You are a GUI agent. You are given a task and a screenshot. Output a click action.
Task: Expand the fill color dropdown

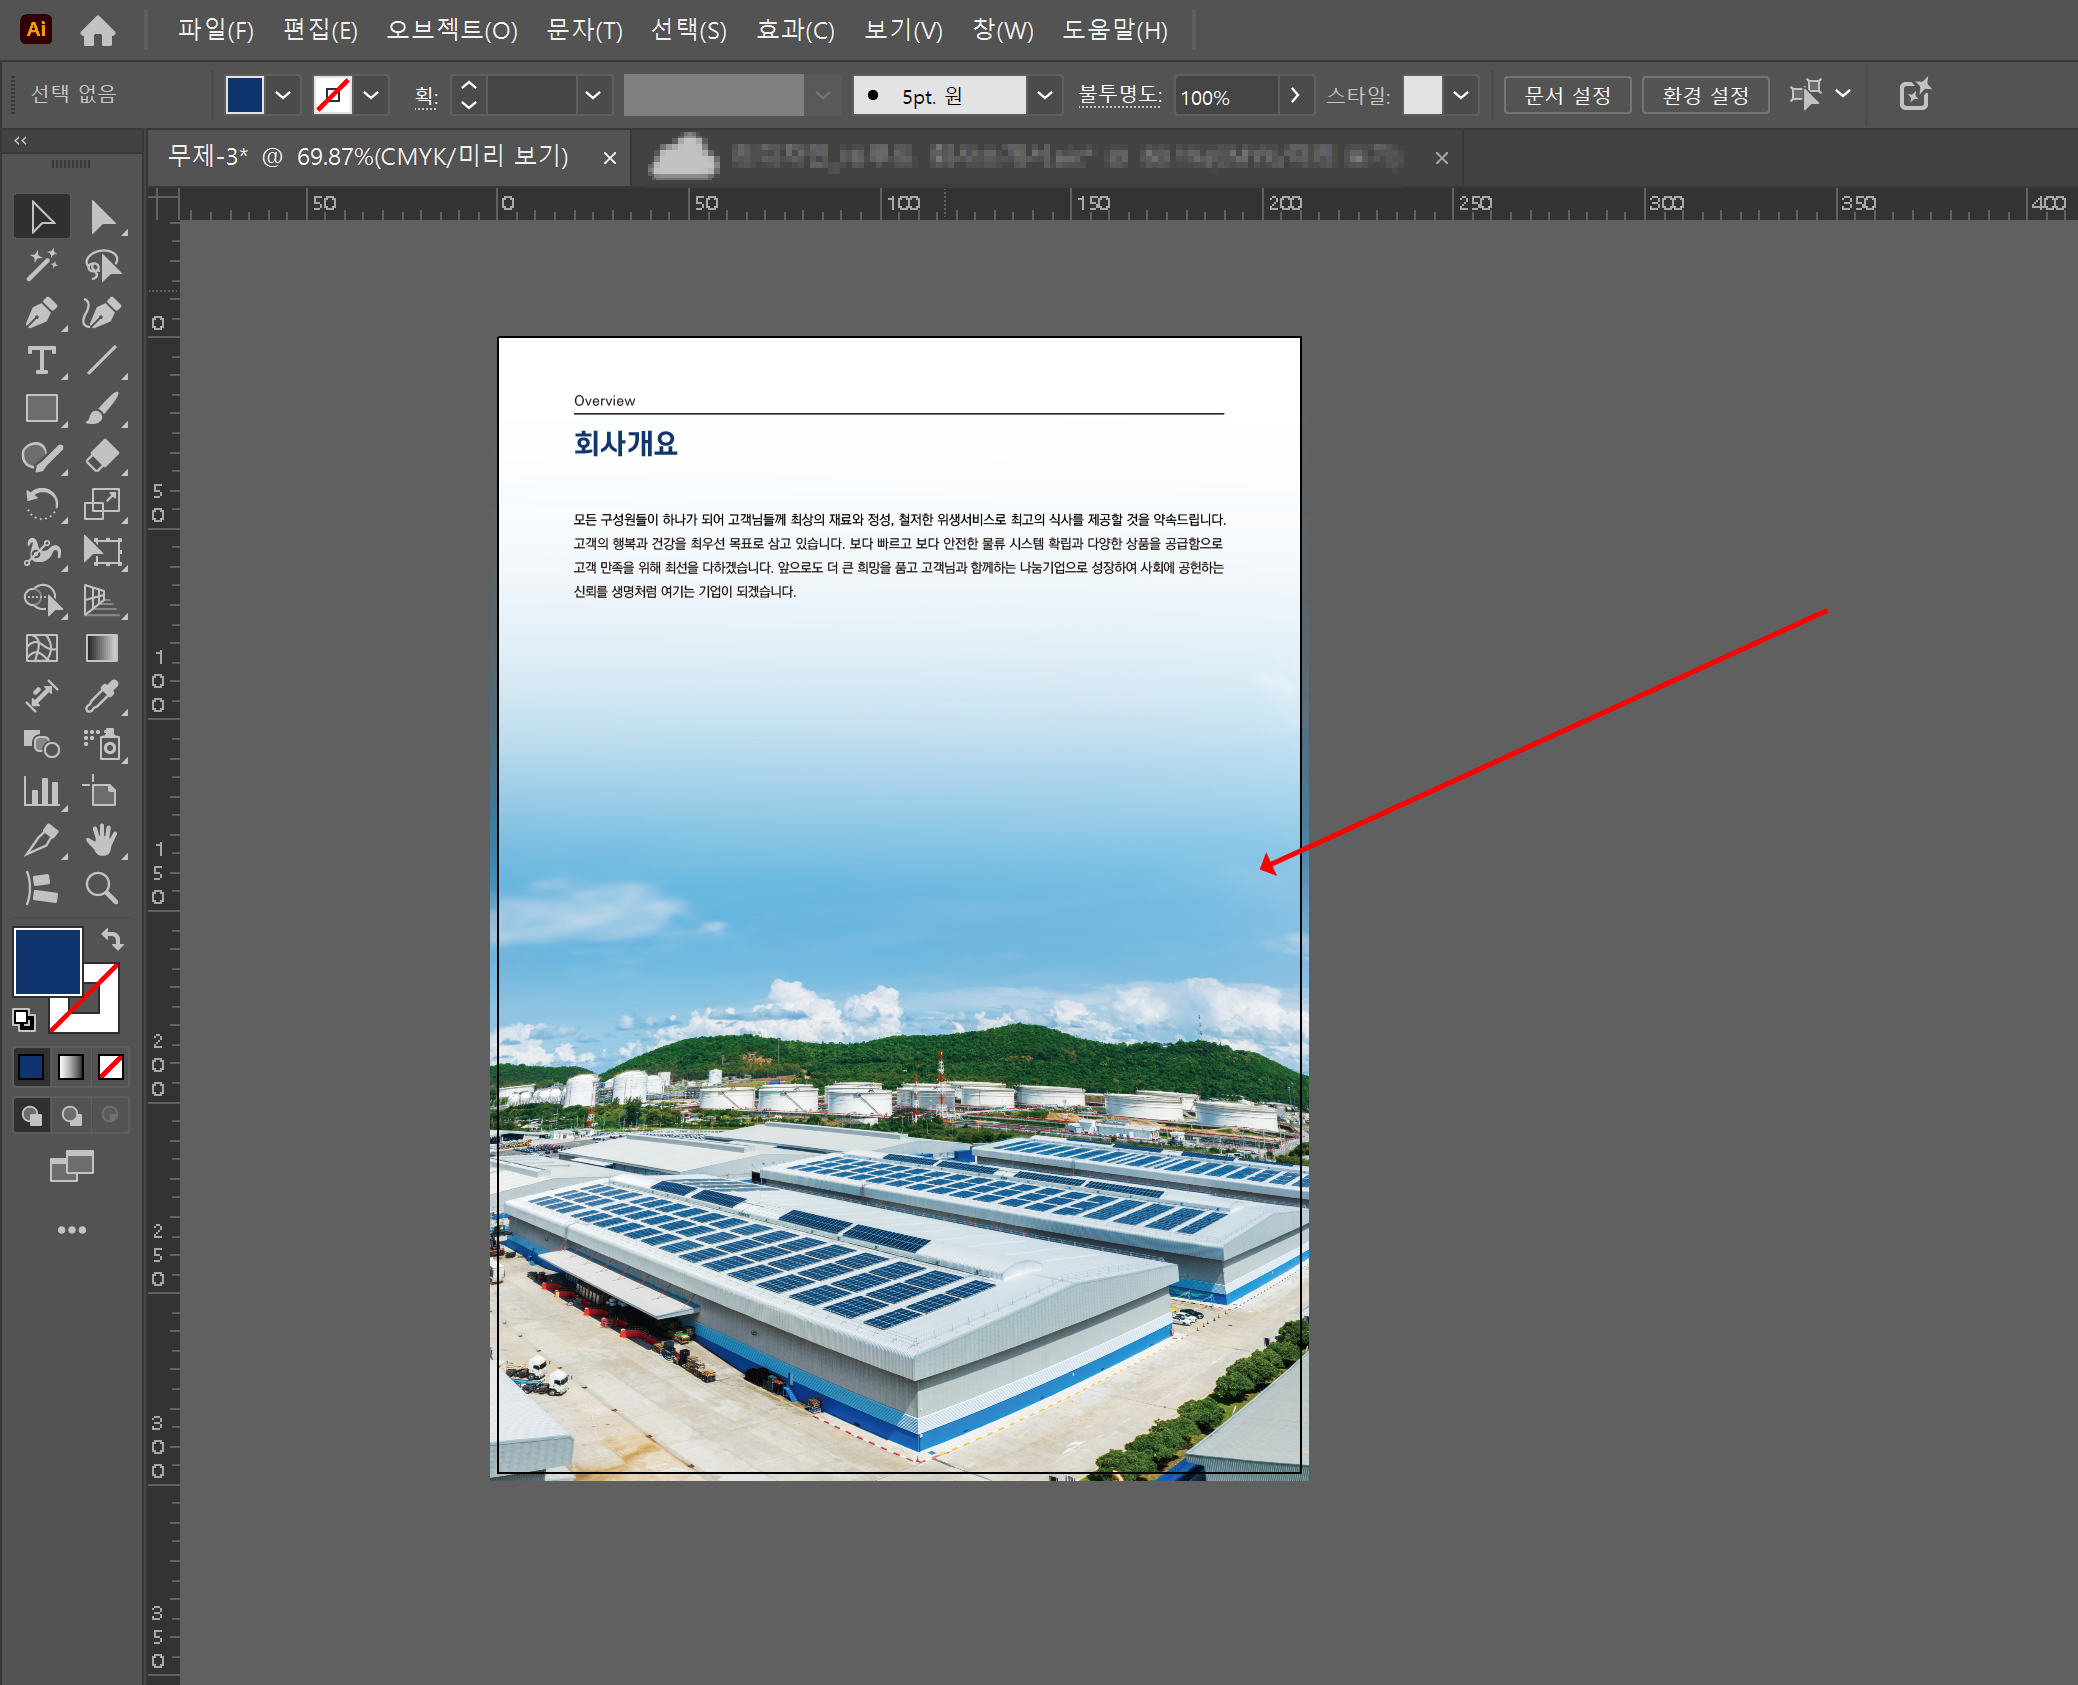[x=283, y=96]
